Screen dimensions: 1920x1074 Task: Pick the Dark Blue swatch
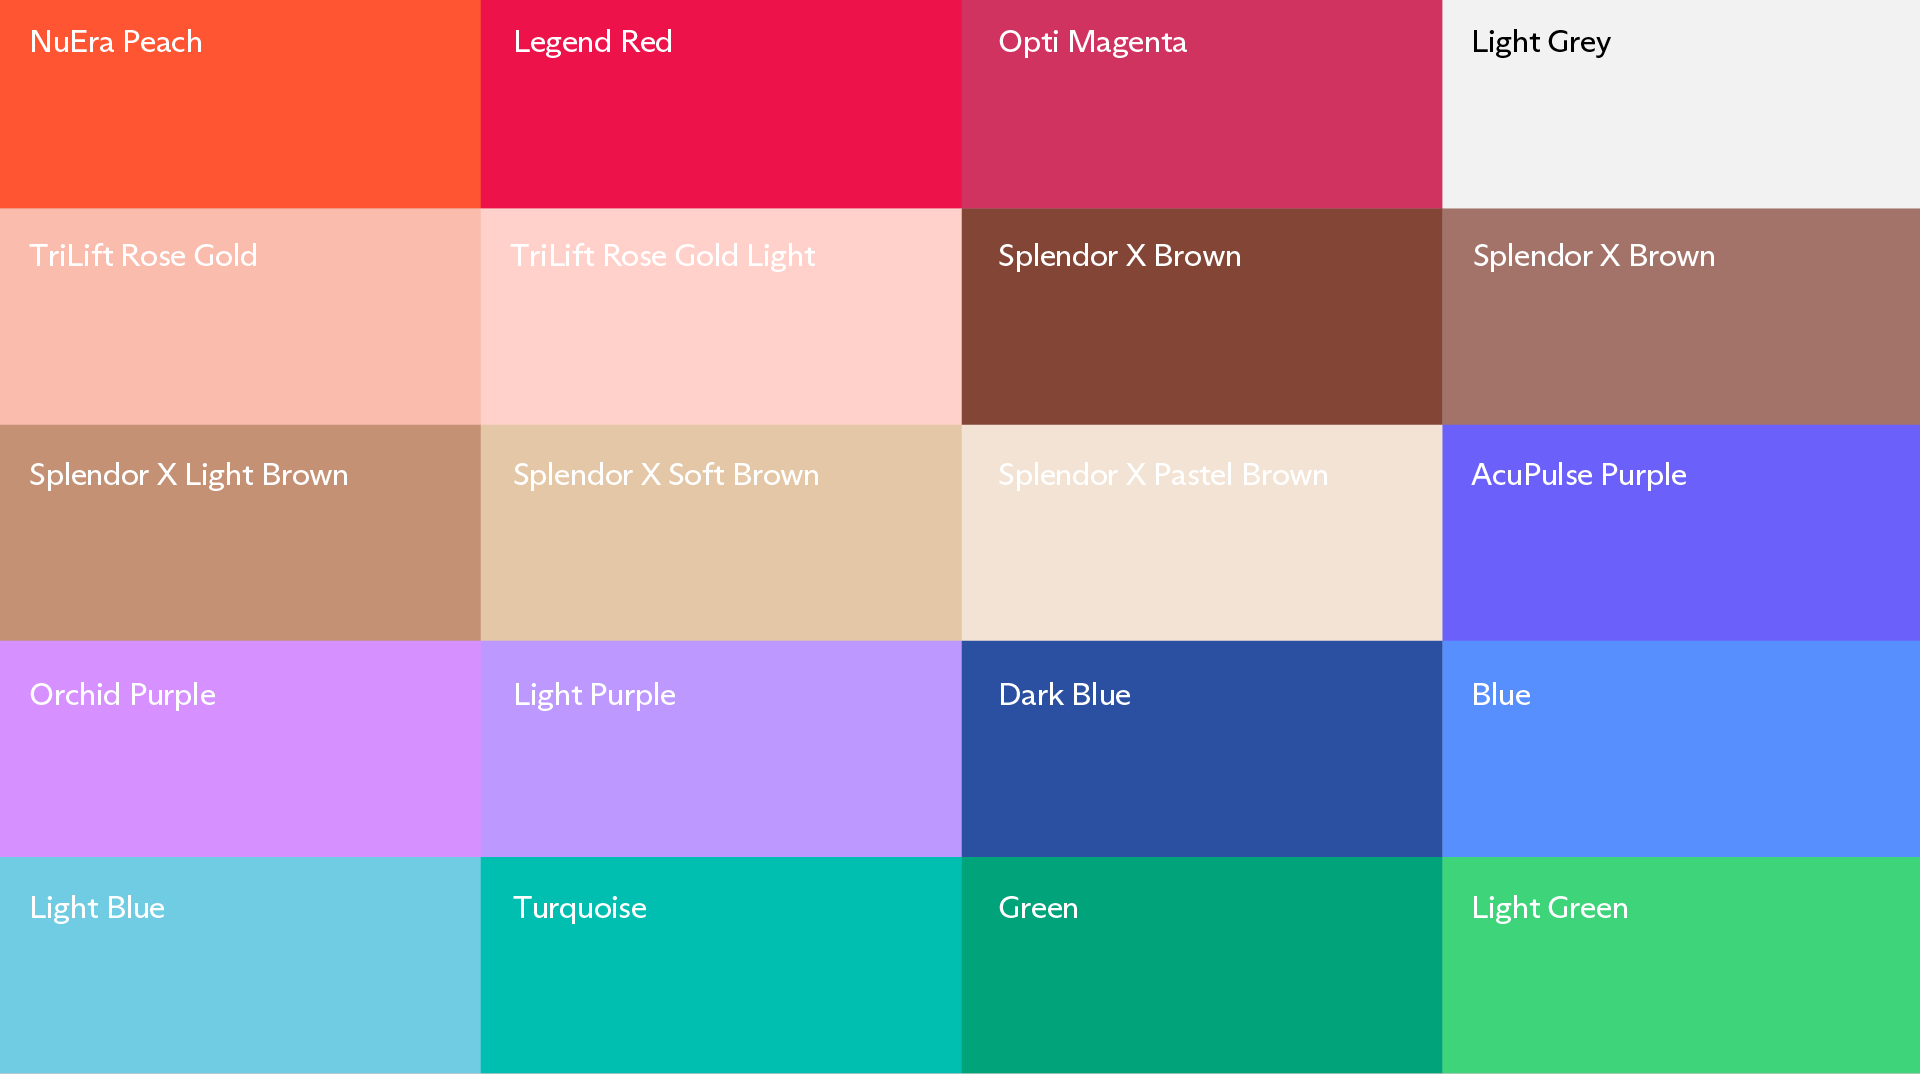(1202, 749)
